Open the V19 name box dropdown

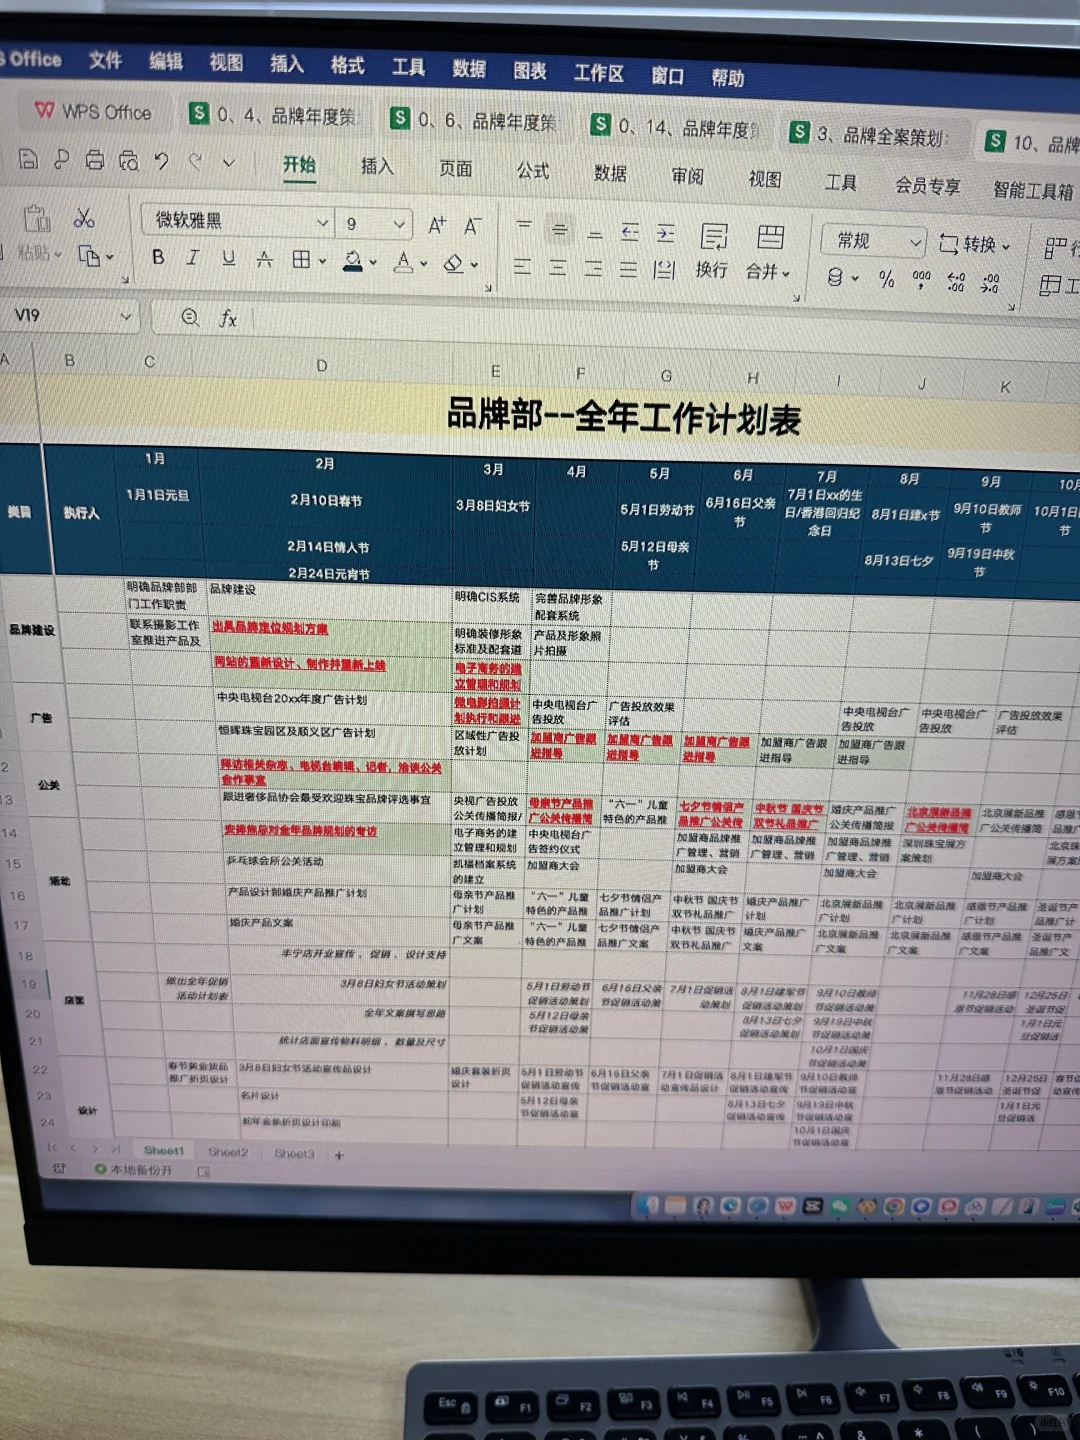point(126,316)
